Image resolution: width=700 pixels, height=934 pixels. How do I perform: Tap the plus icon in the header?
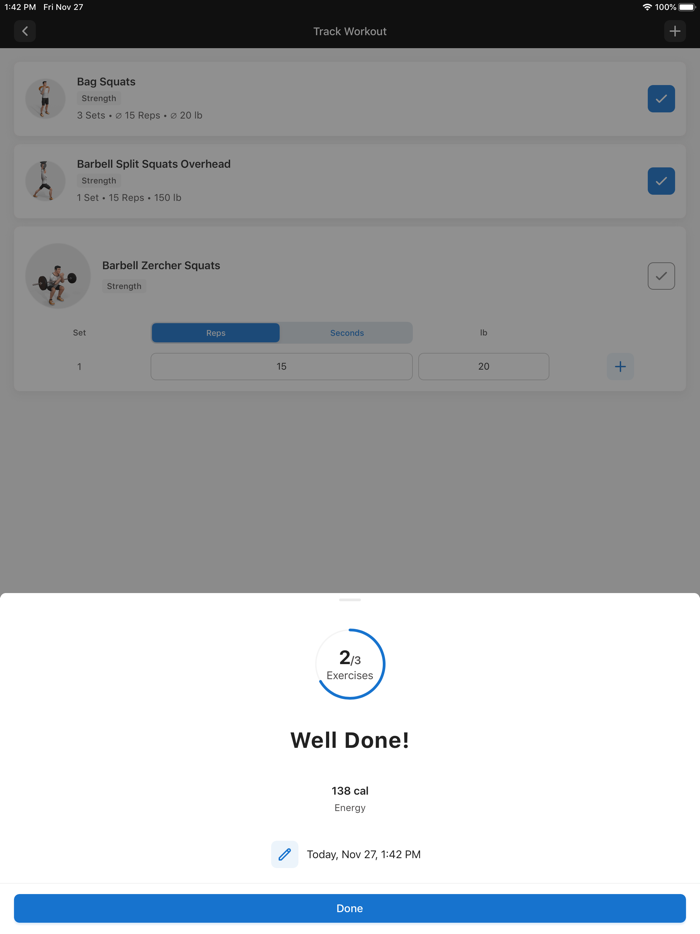click(674, 31)
